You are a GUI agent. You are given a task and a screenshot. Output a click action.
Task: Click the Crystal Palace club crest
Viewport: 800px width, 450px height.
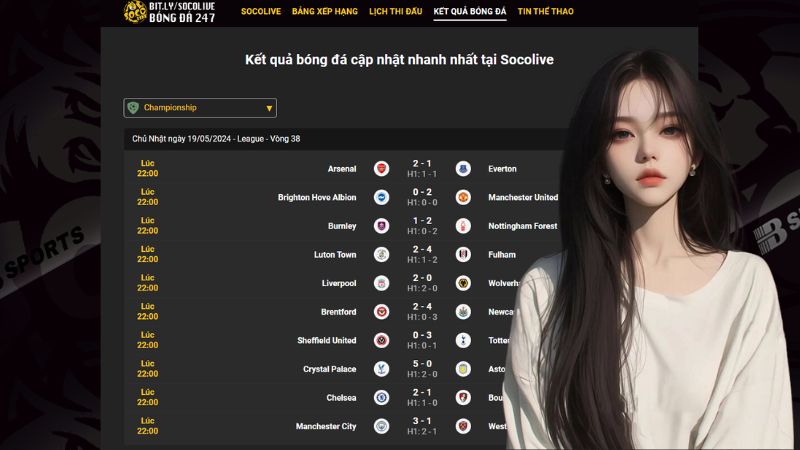[x=381, y=368]
